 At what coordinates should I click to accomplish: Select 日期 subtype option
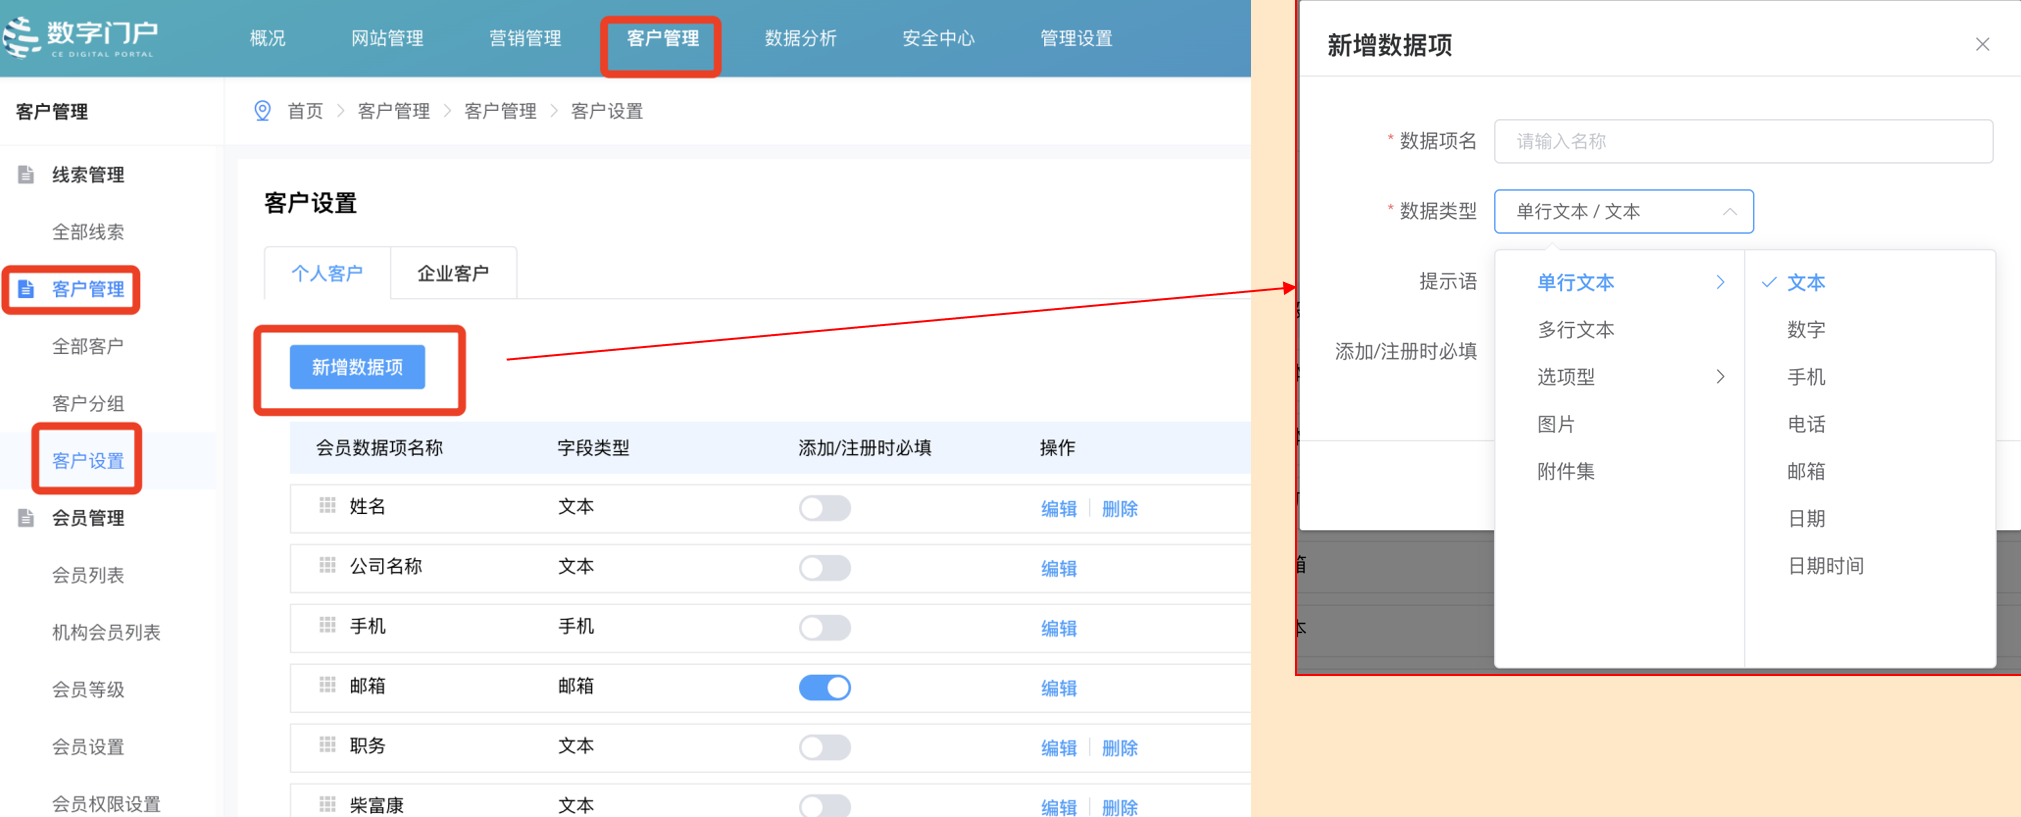(1806, 518)
